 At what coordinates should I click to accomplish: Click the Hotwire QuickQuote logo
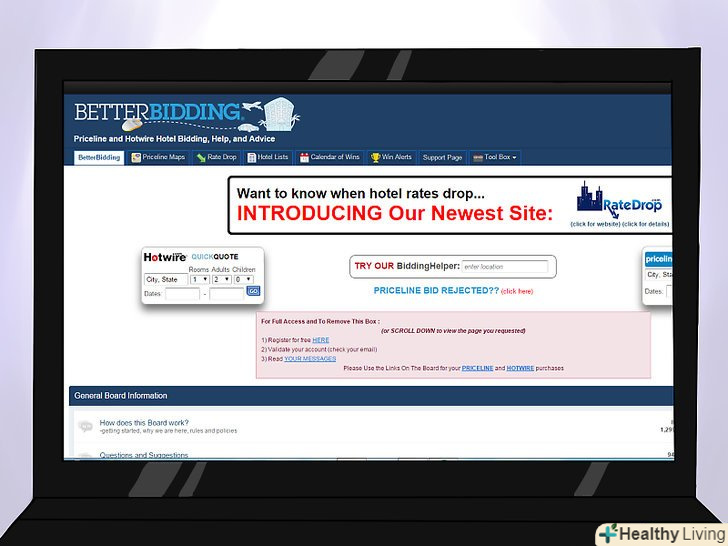pyautogui.click(x=191, y=257)
